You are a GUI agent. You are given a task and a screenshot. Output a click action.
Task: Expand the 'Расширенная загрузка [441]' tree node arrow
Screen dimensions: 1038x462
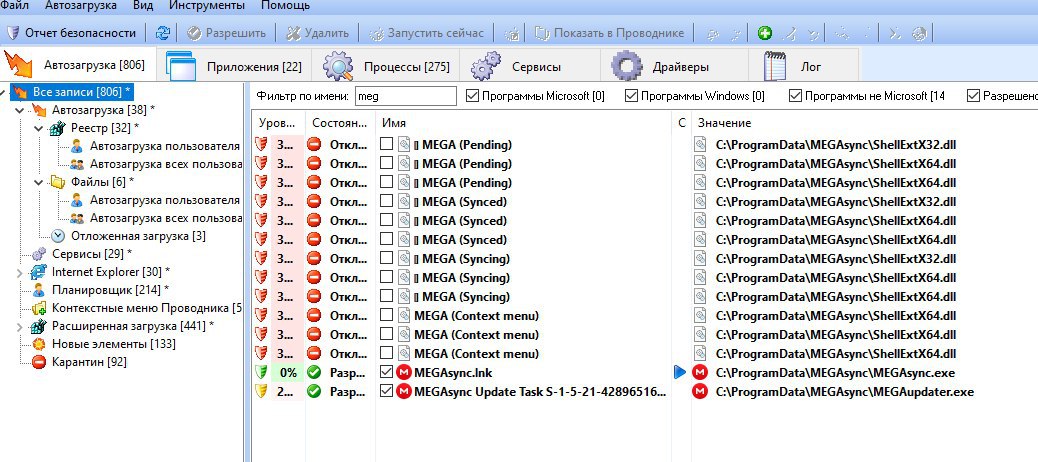click(19, 326)
